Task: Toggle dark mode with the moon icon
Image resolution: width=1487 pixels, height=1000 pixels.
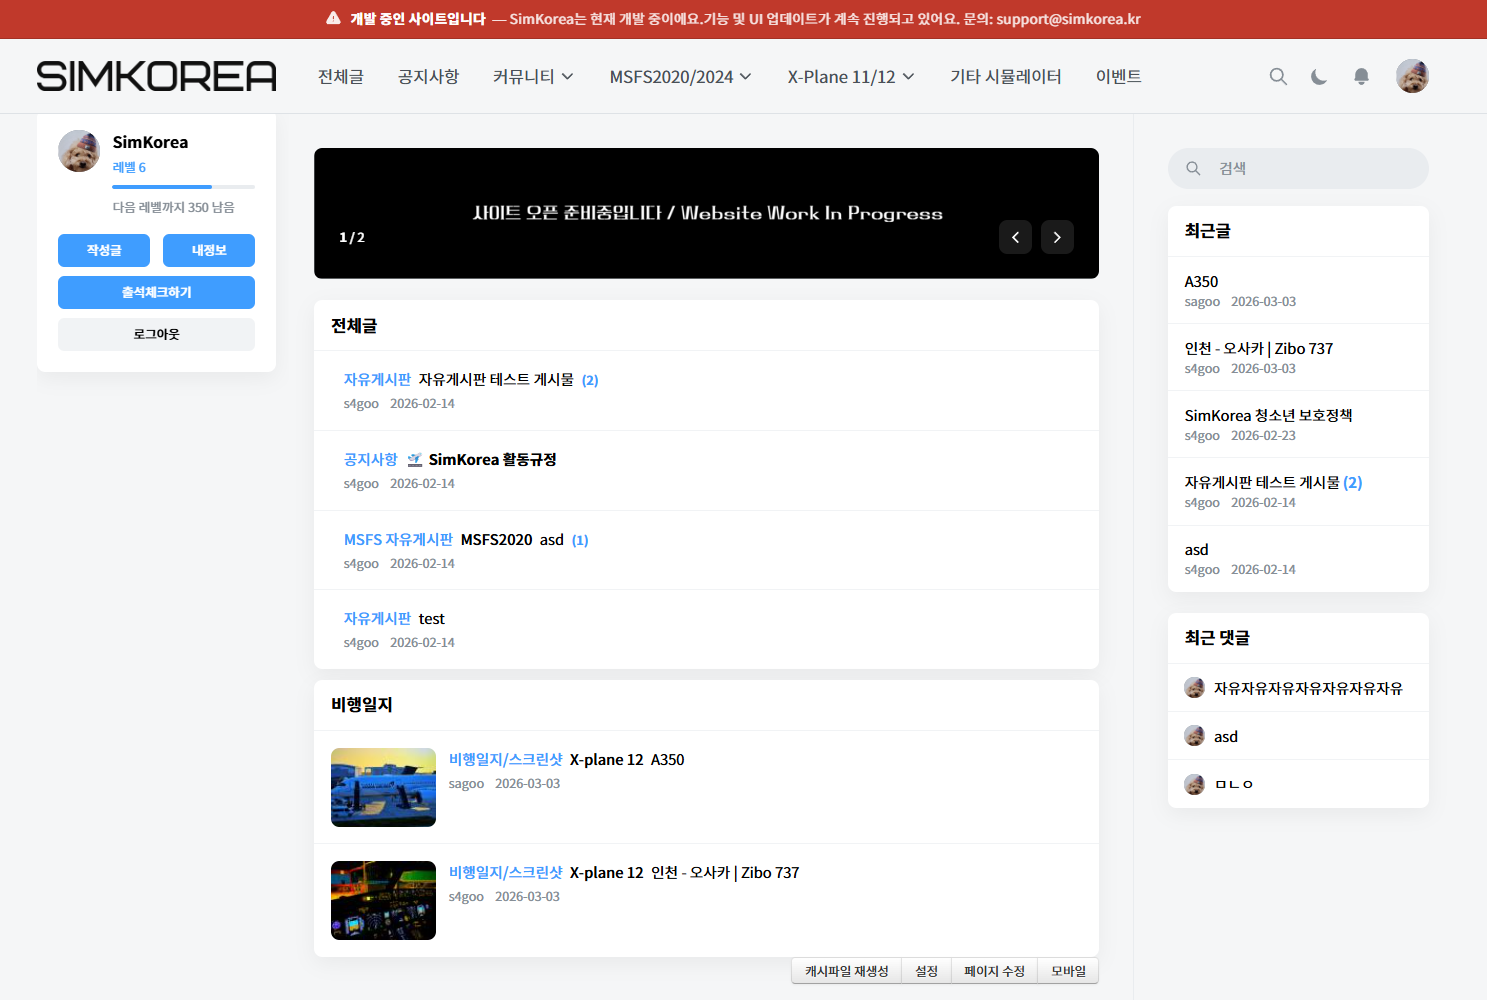Action: point(1319,76)
